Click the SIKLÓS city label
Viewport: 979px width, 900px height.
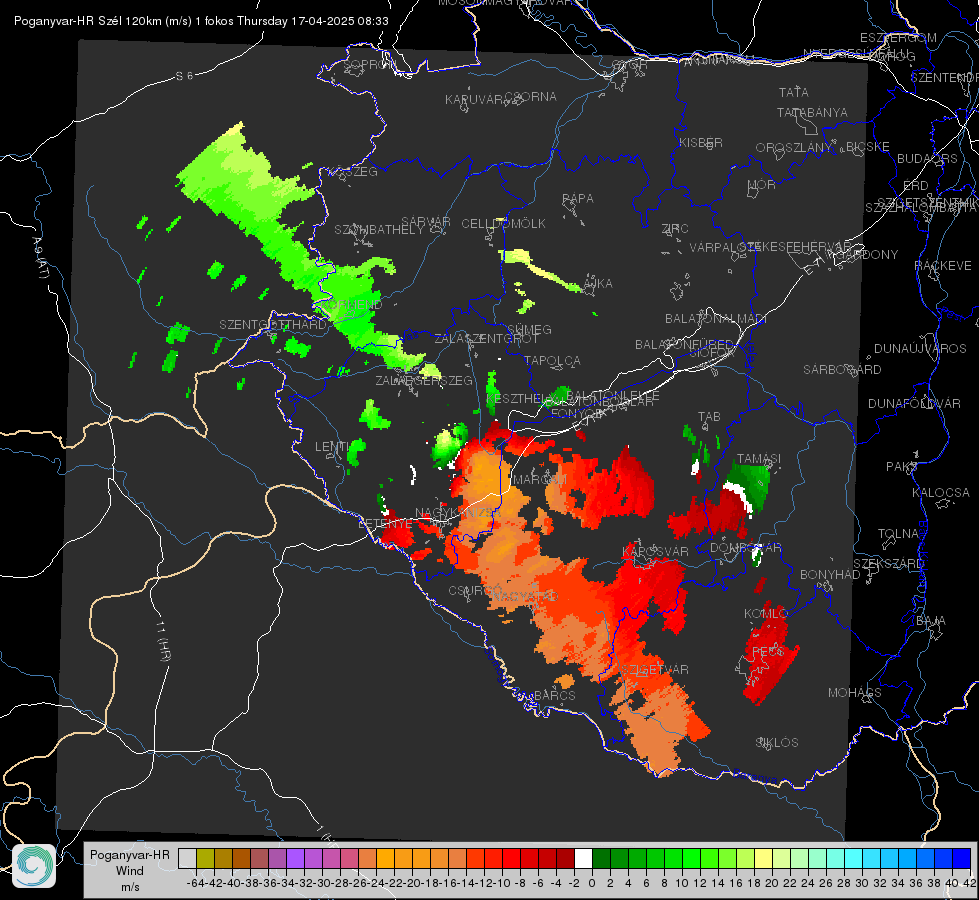777,743
